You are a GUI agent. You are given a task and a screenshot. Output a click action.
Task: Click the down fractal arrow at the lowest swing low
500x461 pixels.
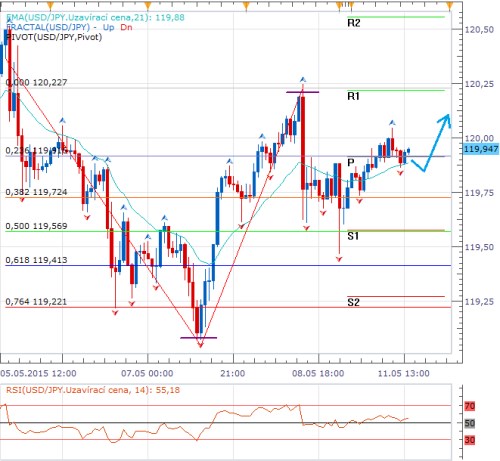point(200,345)
